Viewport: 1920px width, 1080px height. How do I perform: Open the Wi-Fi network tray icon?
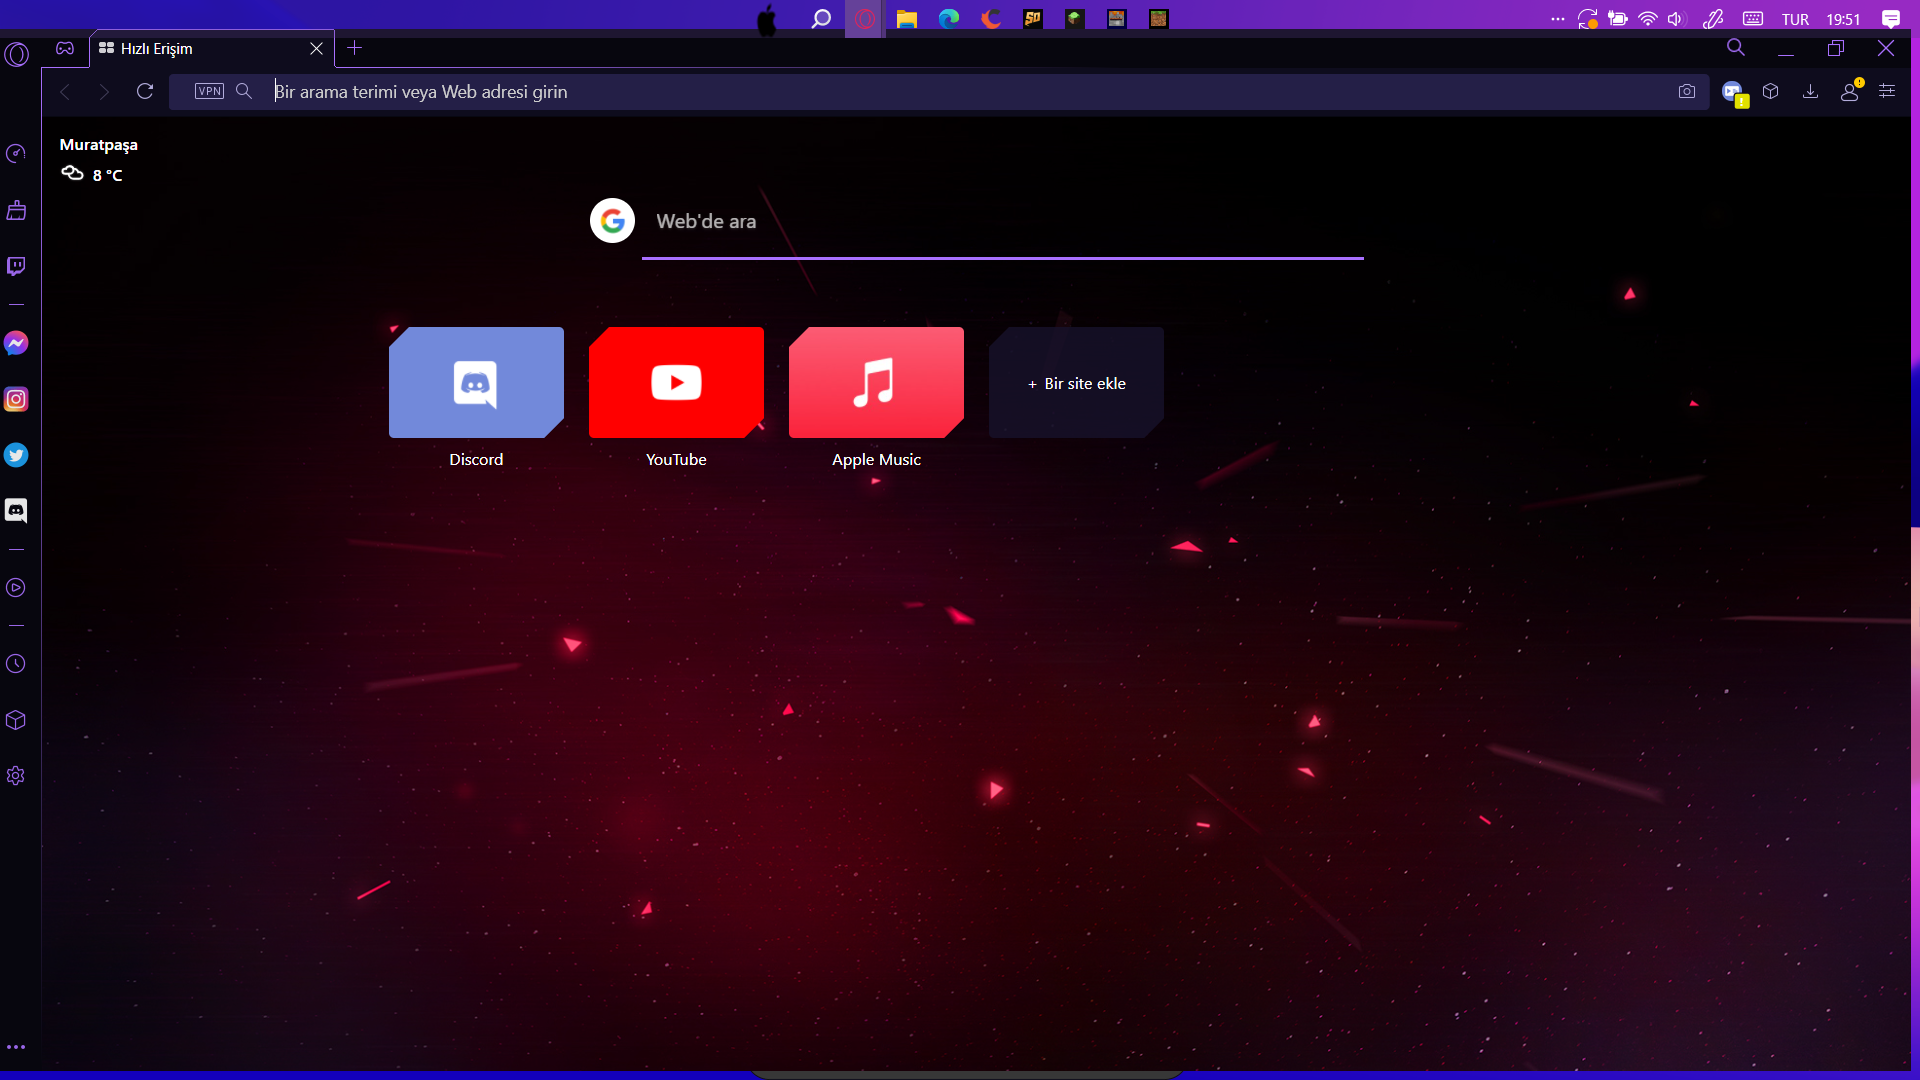click(1648, 19)
